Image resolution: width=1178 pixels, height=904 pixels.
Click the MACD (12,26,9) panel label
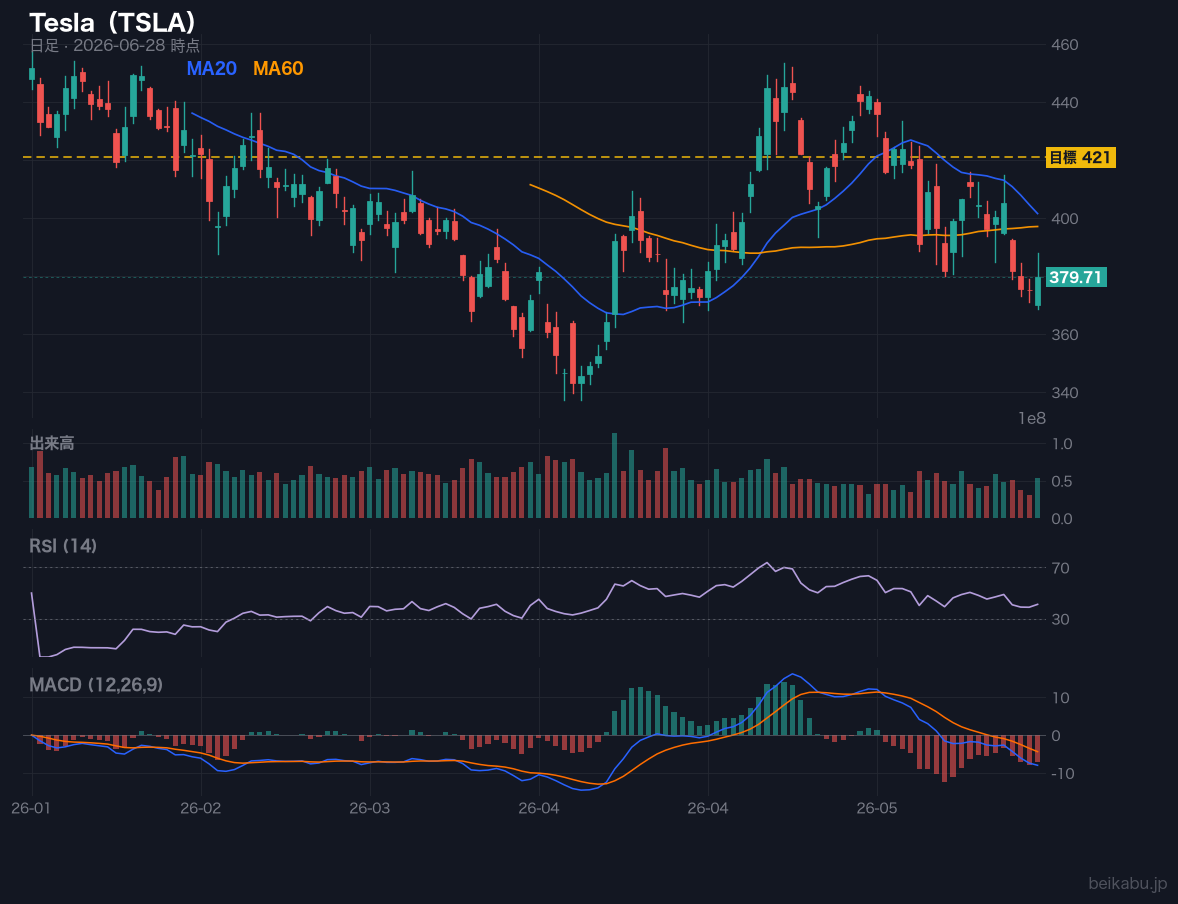(96, 685)
